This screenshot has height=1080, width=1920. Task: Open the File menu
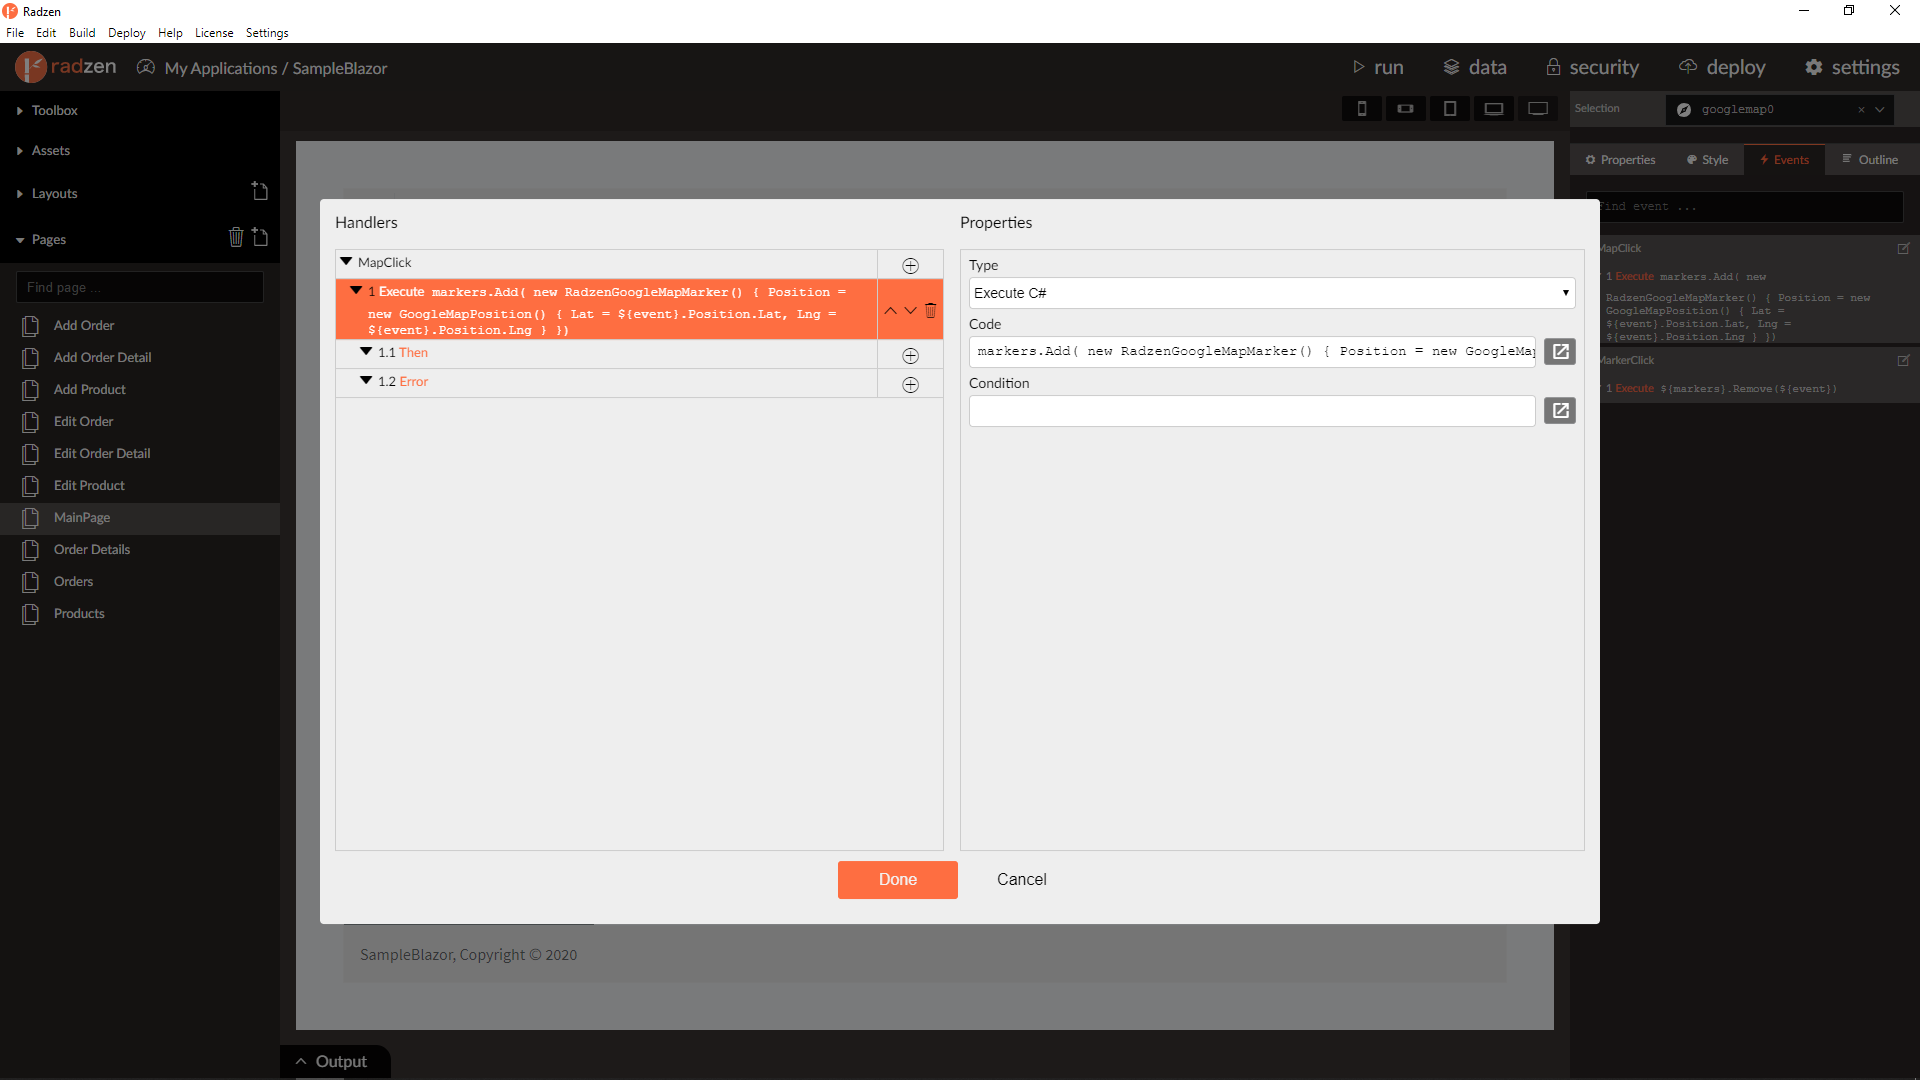(15, 33)
